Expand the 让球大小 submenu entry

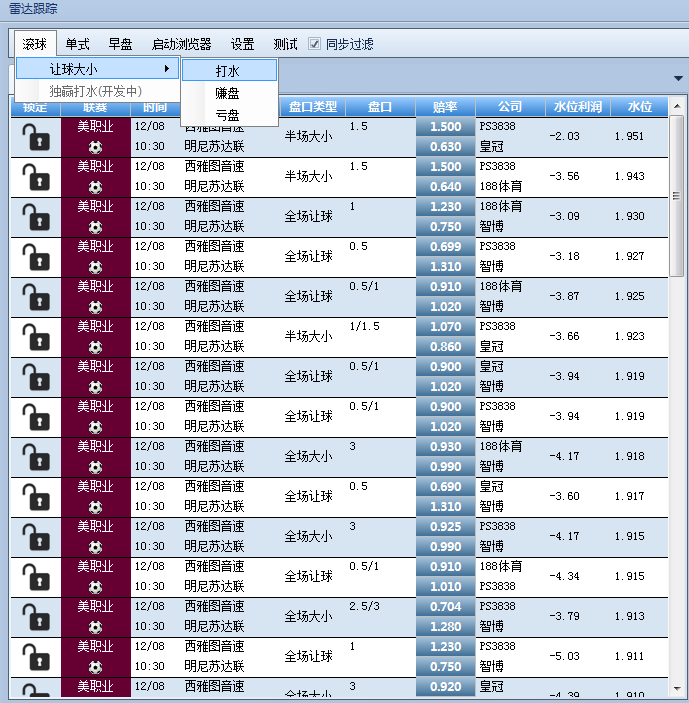[x=98, y=69]
